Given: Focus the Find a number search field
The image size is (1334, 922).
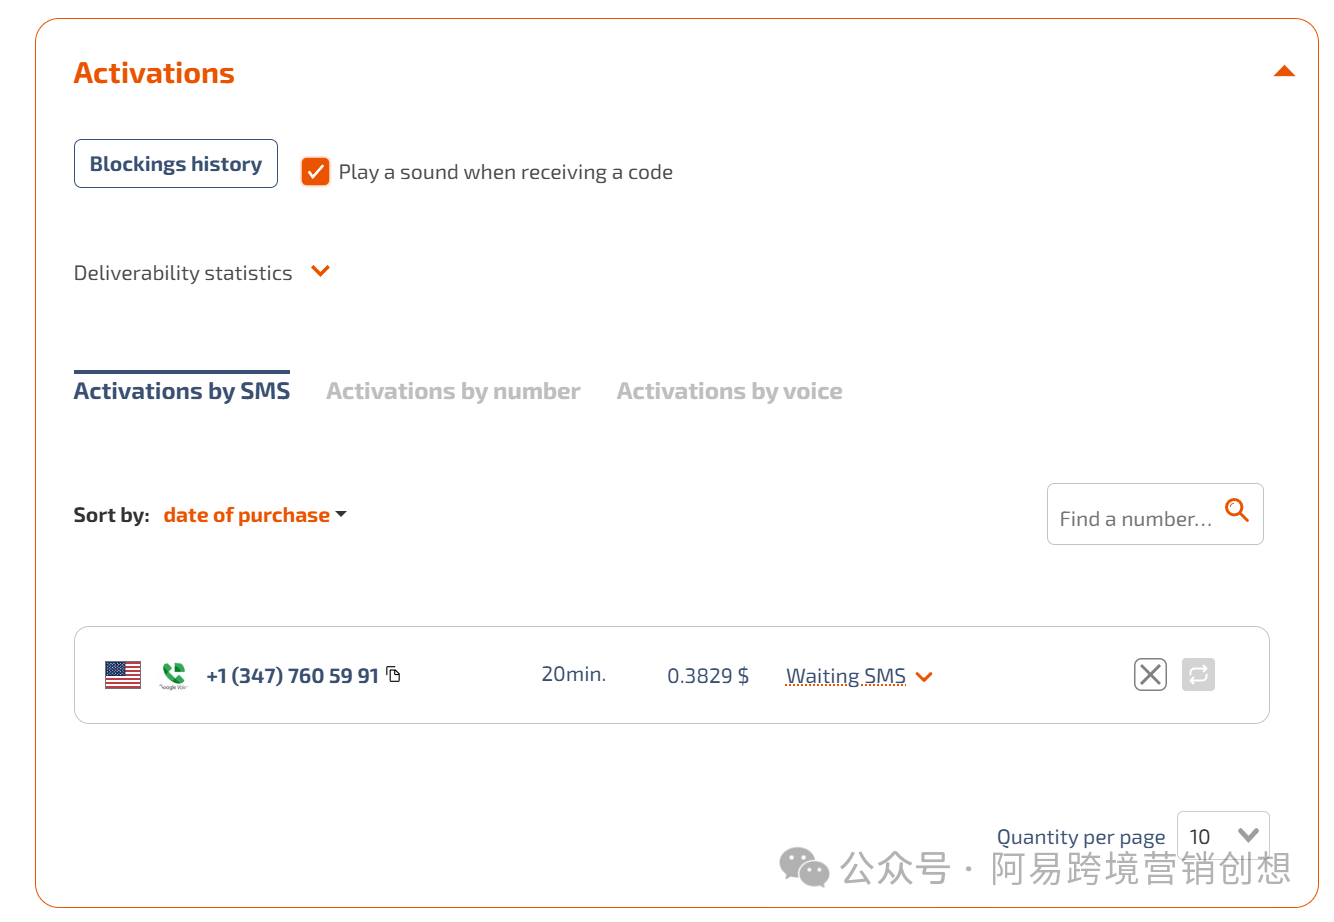Looking at the screenshot, I should click(1155, 514).
